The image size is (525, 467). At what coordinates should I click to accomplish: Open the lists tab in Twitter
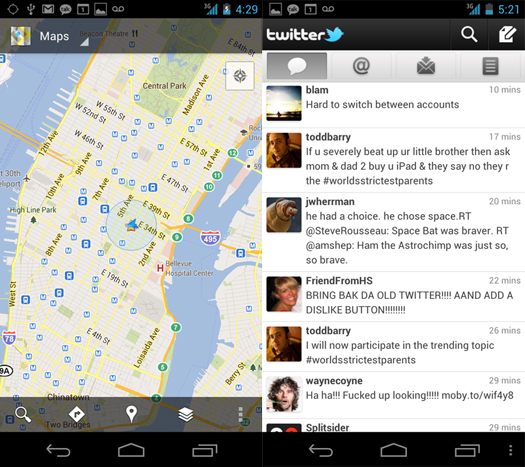(x=490, y=66)
